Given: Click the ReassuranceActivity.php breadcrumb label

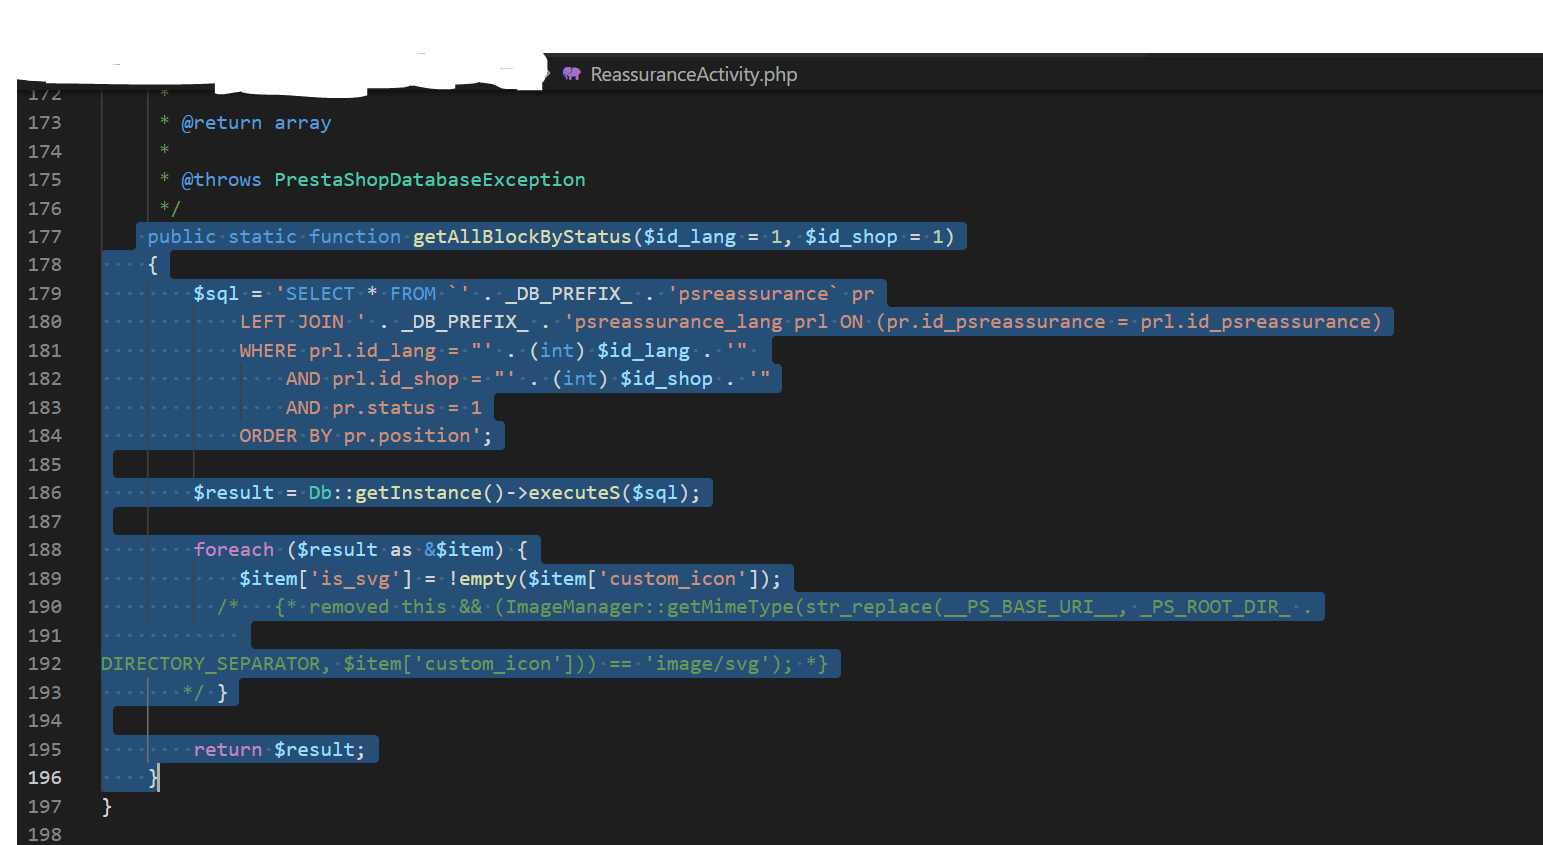Looking at the screenshot, I should click(x=693, y=74).
